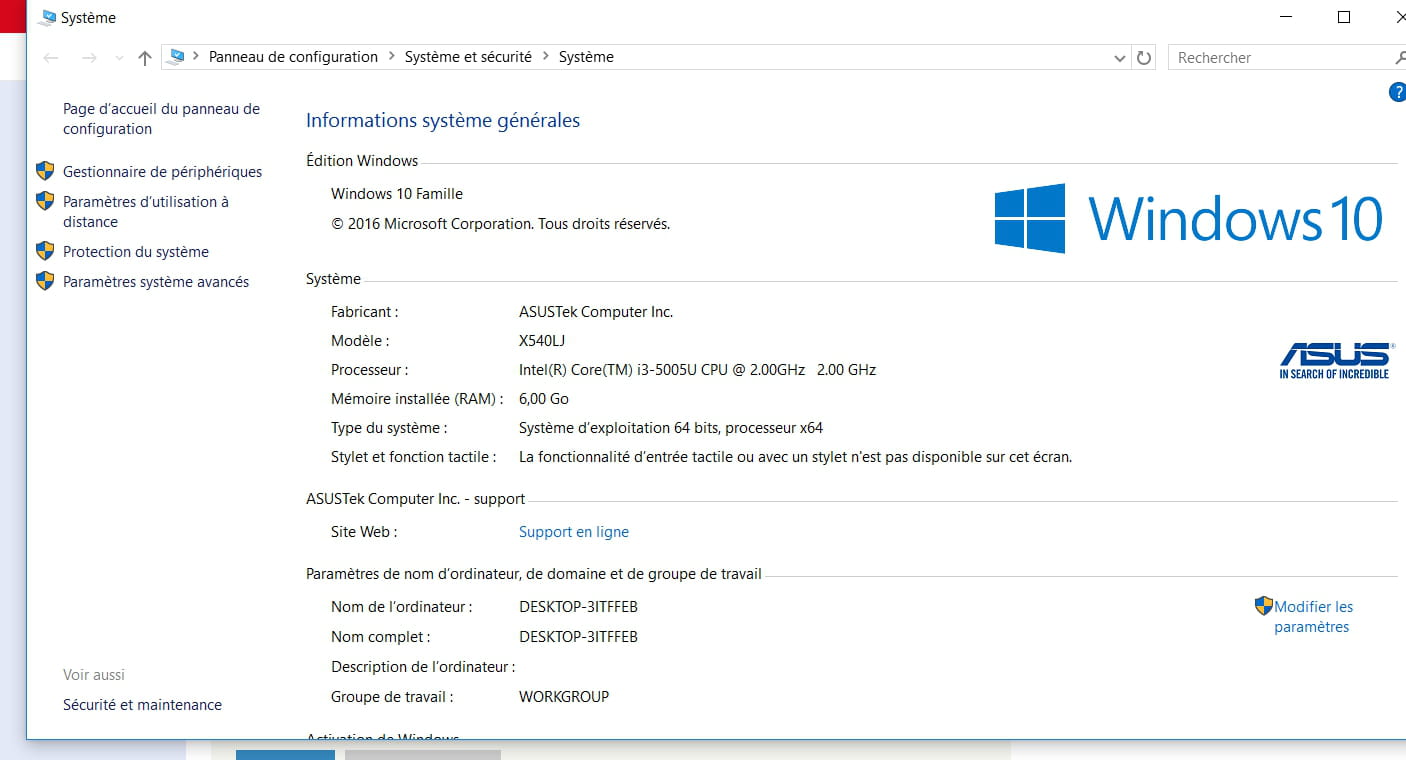This screenshot has height=760, width=1406.
Task: Select DESKTOP-3ITFFEB next to Nom de l'ordinateur
Action: (578, 607)
